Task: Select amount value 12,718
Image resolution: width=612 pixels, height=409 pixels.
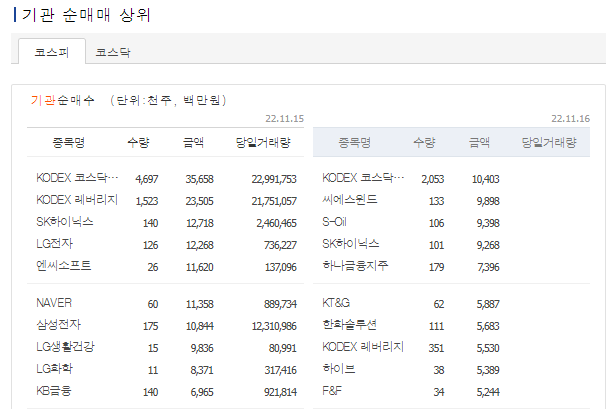Action: click(x=200, y=223)
